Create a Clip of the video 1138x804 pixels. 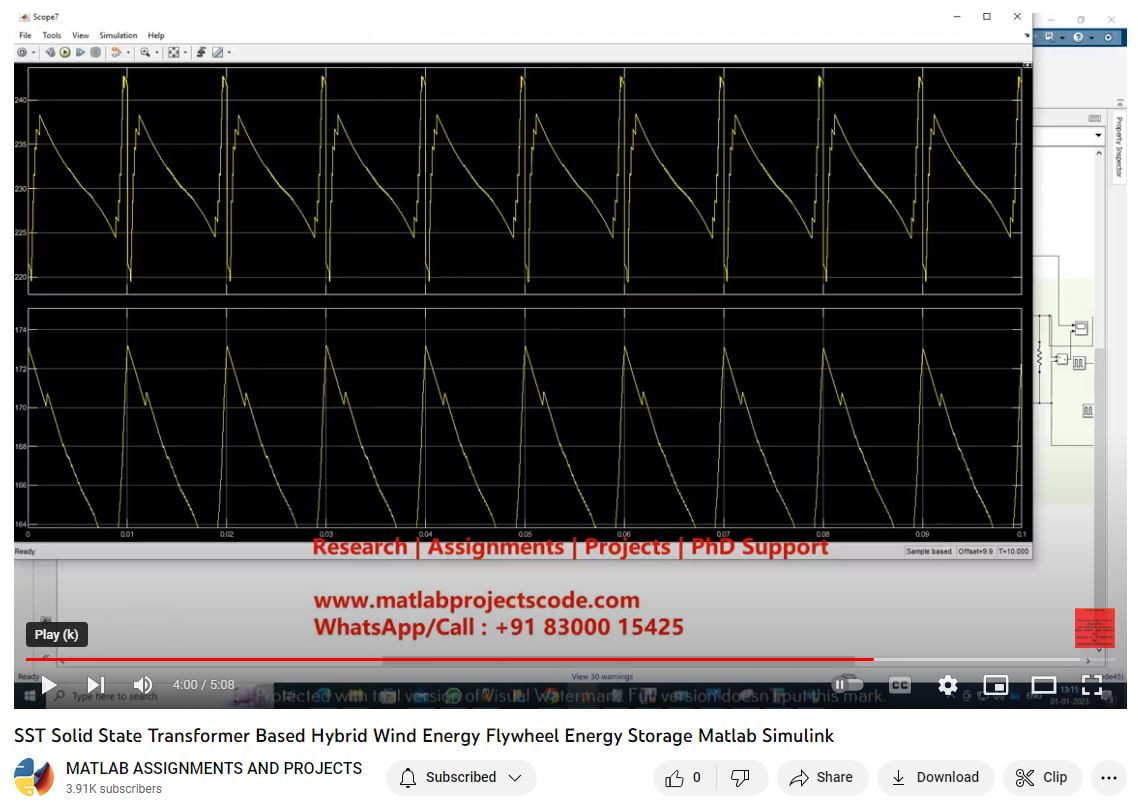point(1041,778)
